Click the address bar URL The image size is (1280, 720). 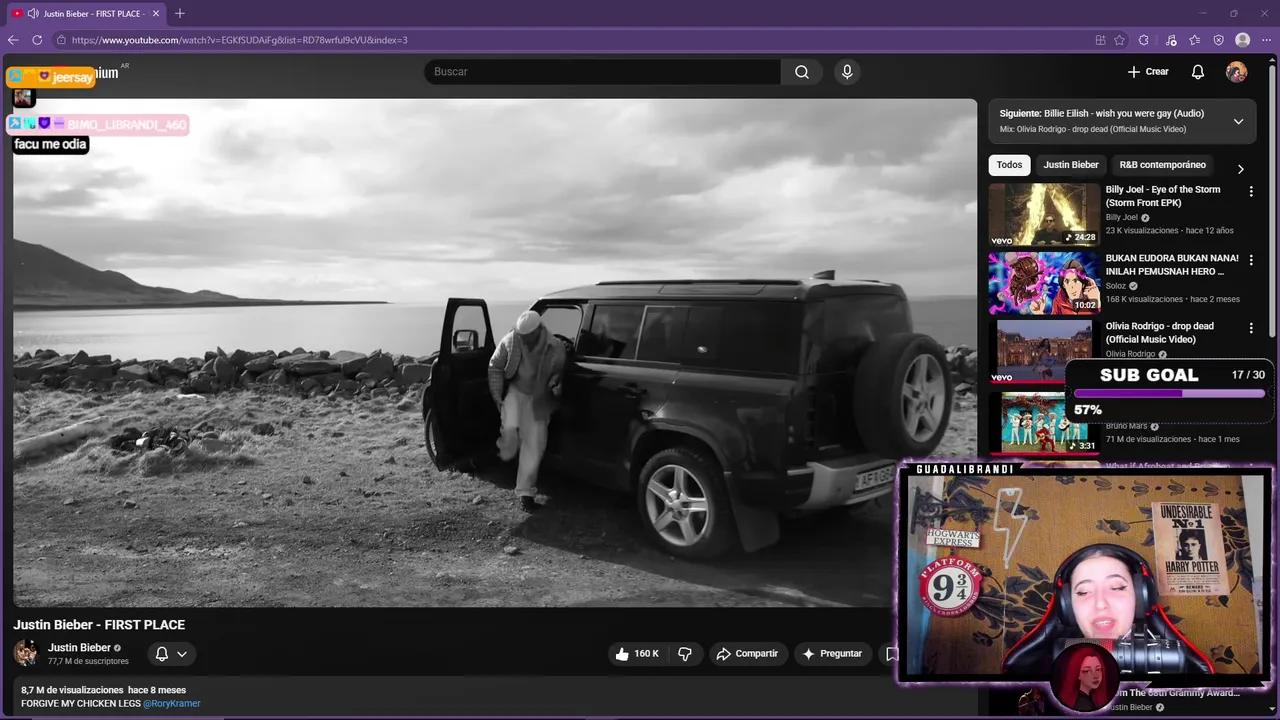[240, 40]
